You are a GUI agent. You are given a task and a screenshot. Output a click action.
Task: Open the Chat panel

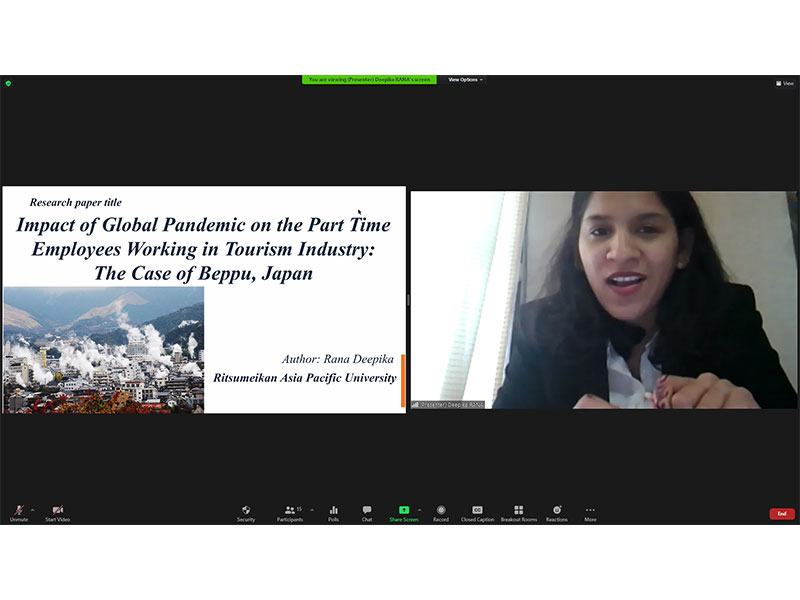[367, 511]
